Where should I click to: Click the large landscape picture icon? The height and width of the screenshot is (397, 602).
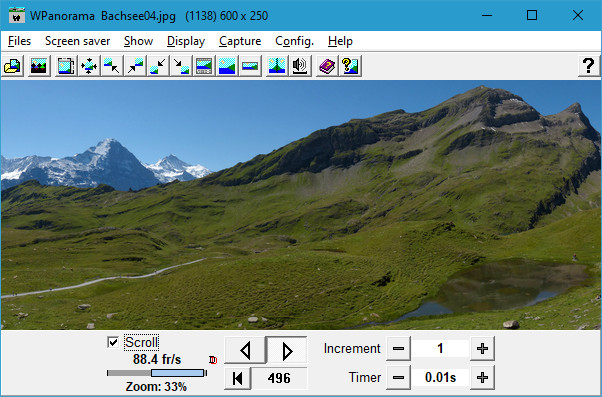tap(227, 66)
